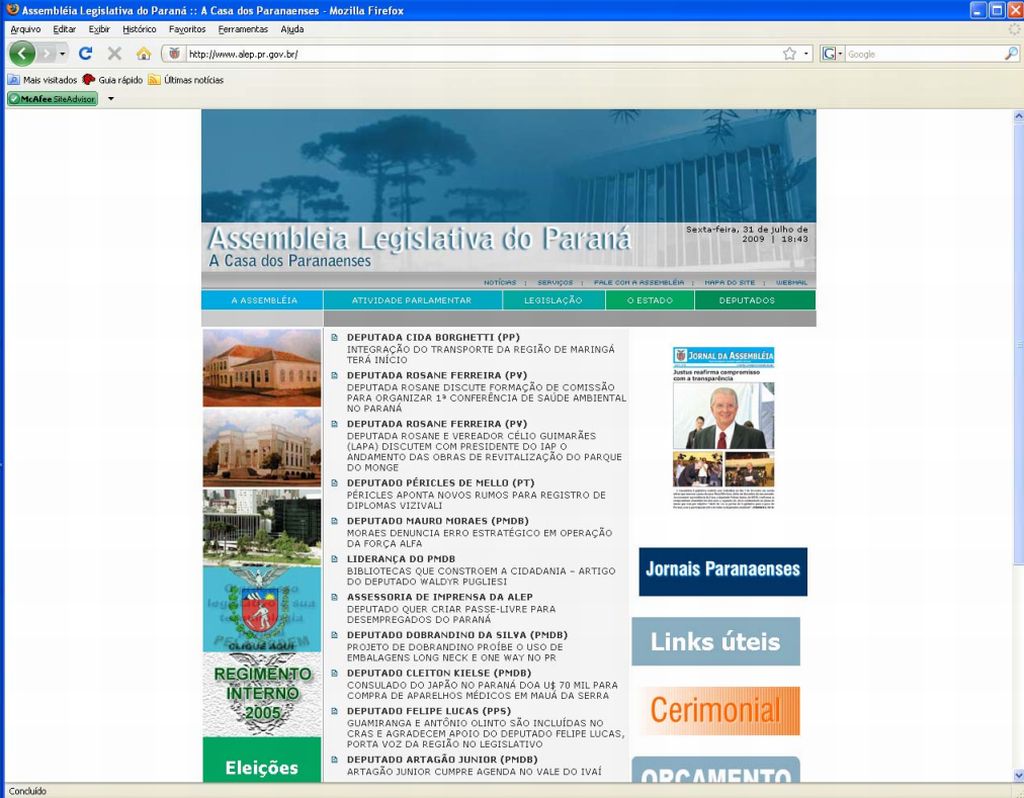Click the Back navigation arrow

pos(22,52)
